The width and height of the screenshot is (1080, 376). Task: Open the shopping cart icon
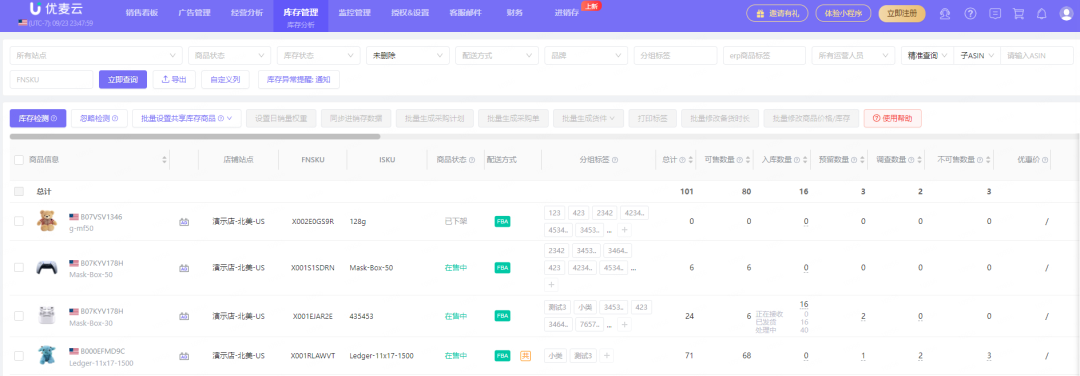[x=1019, y=13]
